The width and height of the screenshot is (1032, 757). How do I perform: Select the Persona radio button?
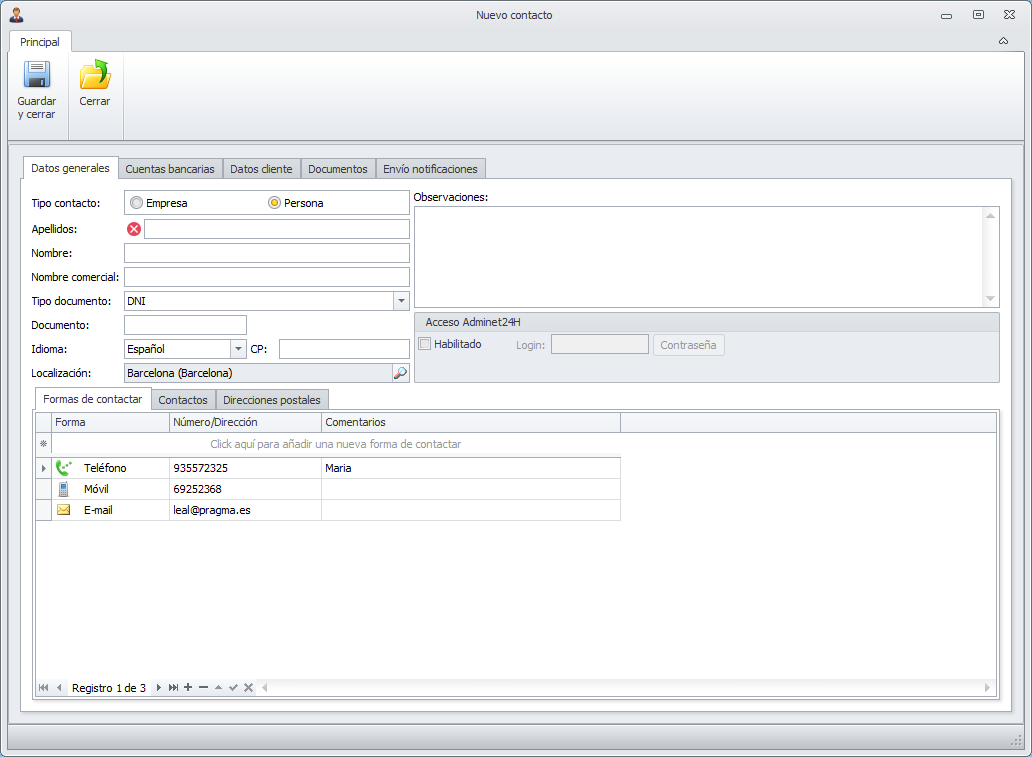click(274, 203)
